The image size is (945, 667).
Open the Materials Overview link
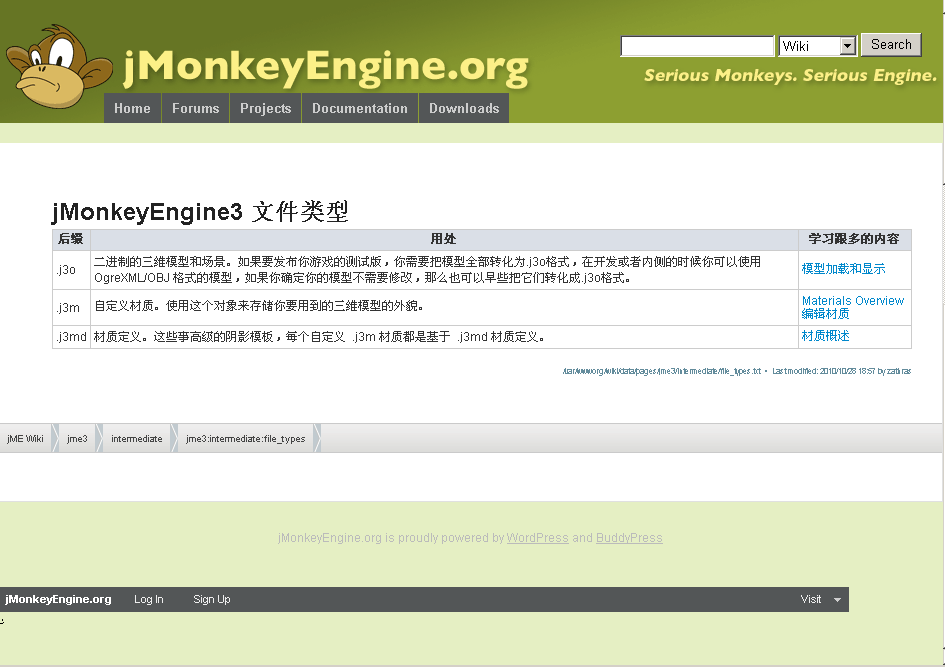853,301
